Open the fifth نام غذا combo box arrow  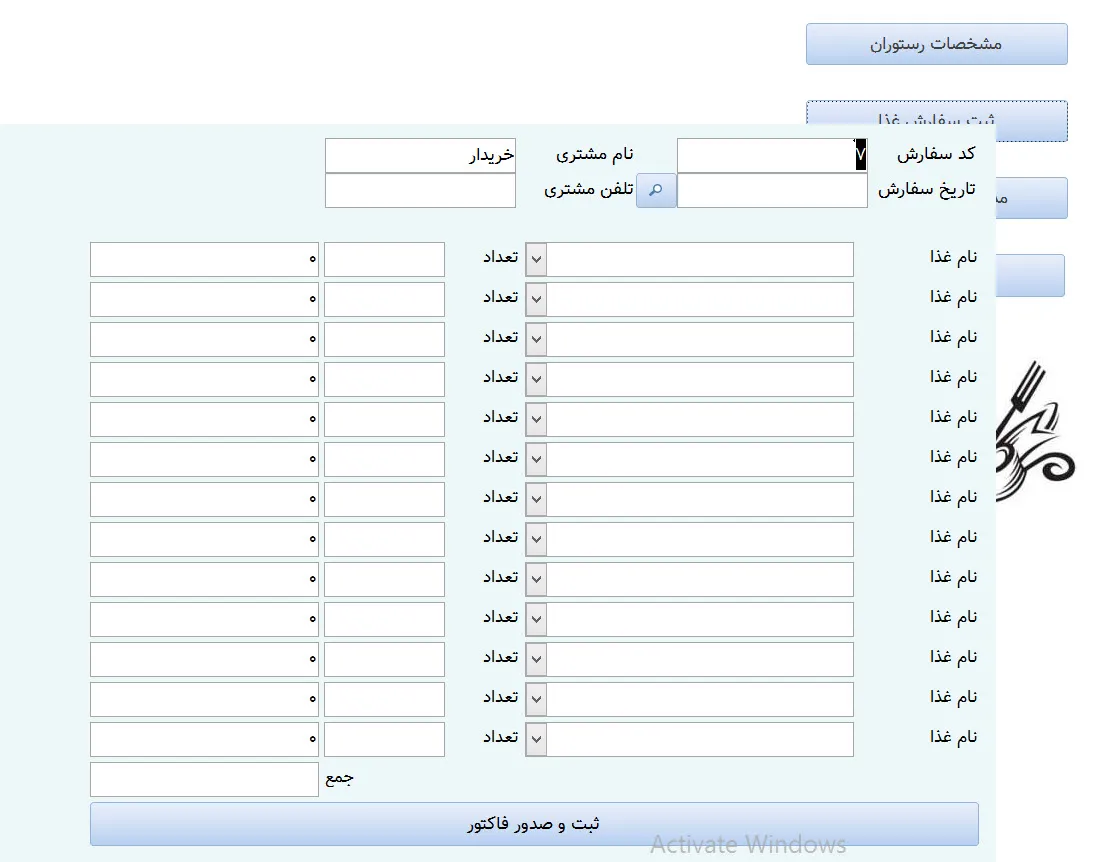pos(536,420)
